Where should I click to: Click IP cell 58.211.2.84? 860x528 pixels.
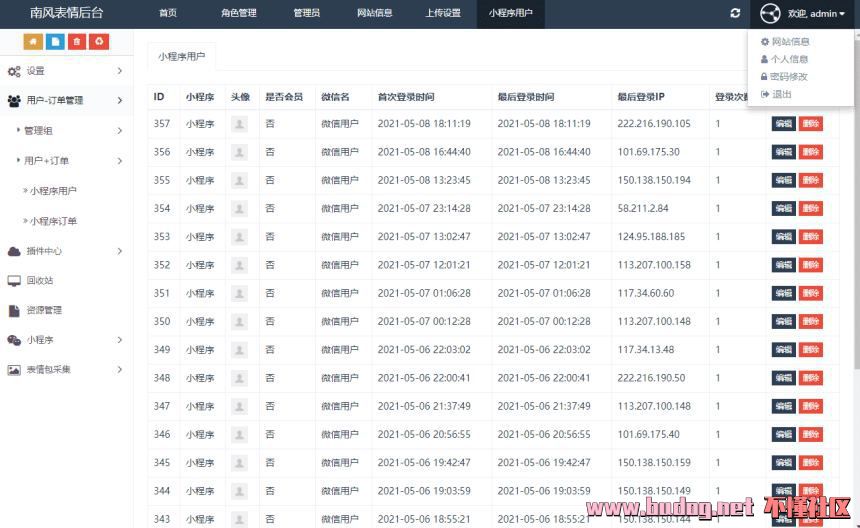pyautogui.click(x=643, y=208)
